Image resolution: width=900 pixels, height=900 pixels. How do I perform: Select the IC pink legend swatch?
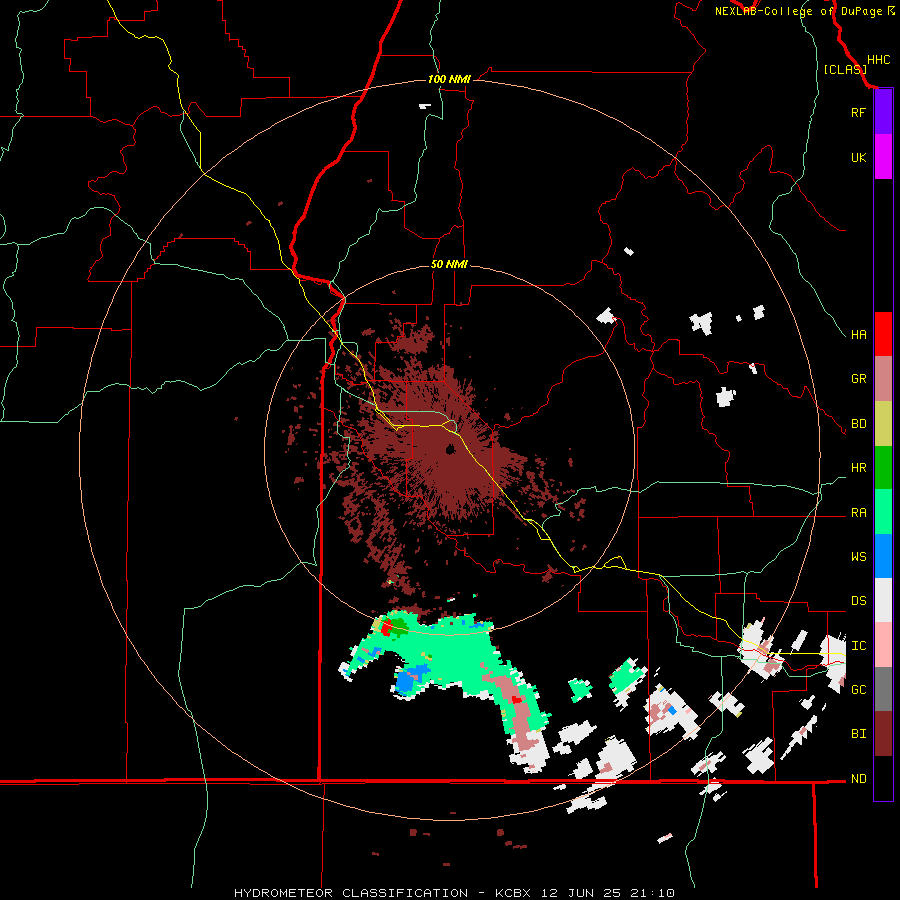click(883, 645)
